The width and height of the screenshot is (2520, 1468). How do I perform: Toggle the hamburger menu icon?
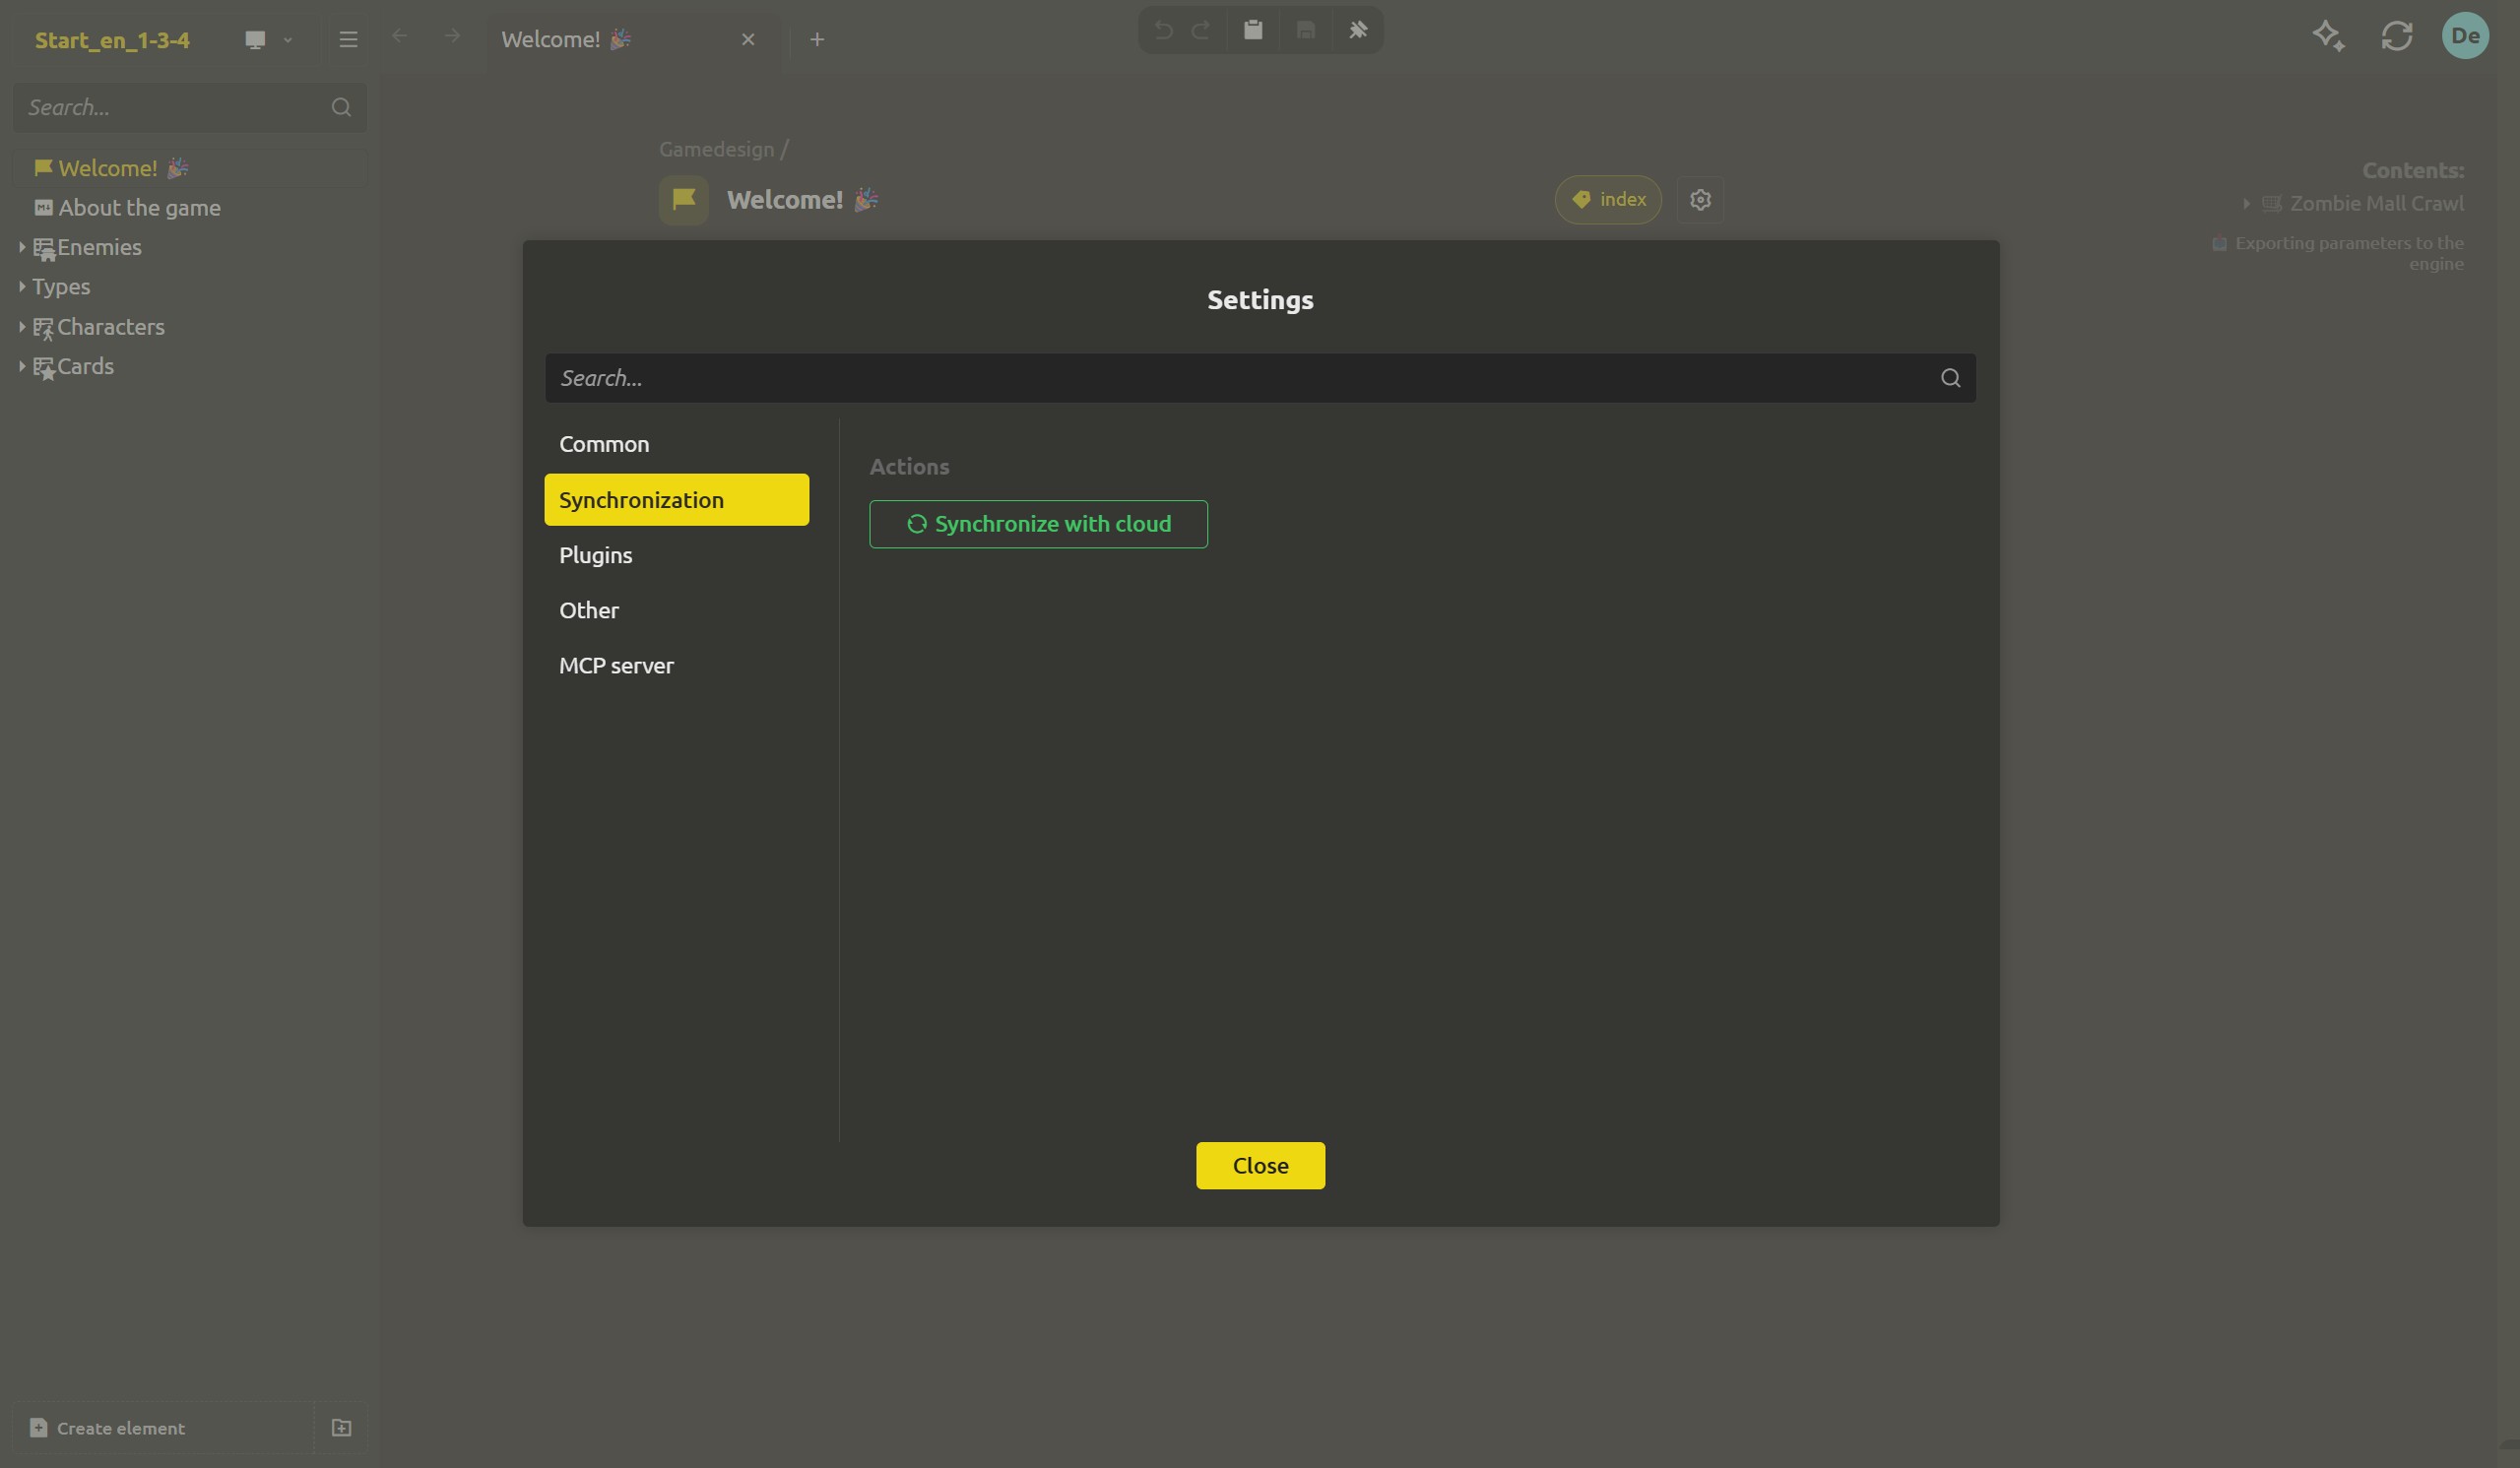[348, 40]
